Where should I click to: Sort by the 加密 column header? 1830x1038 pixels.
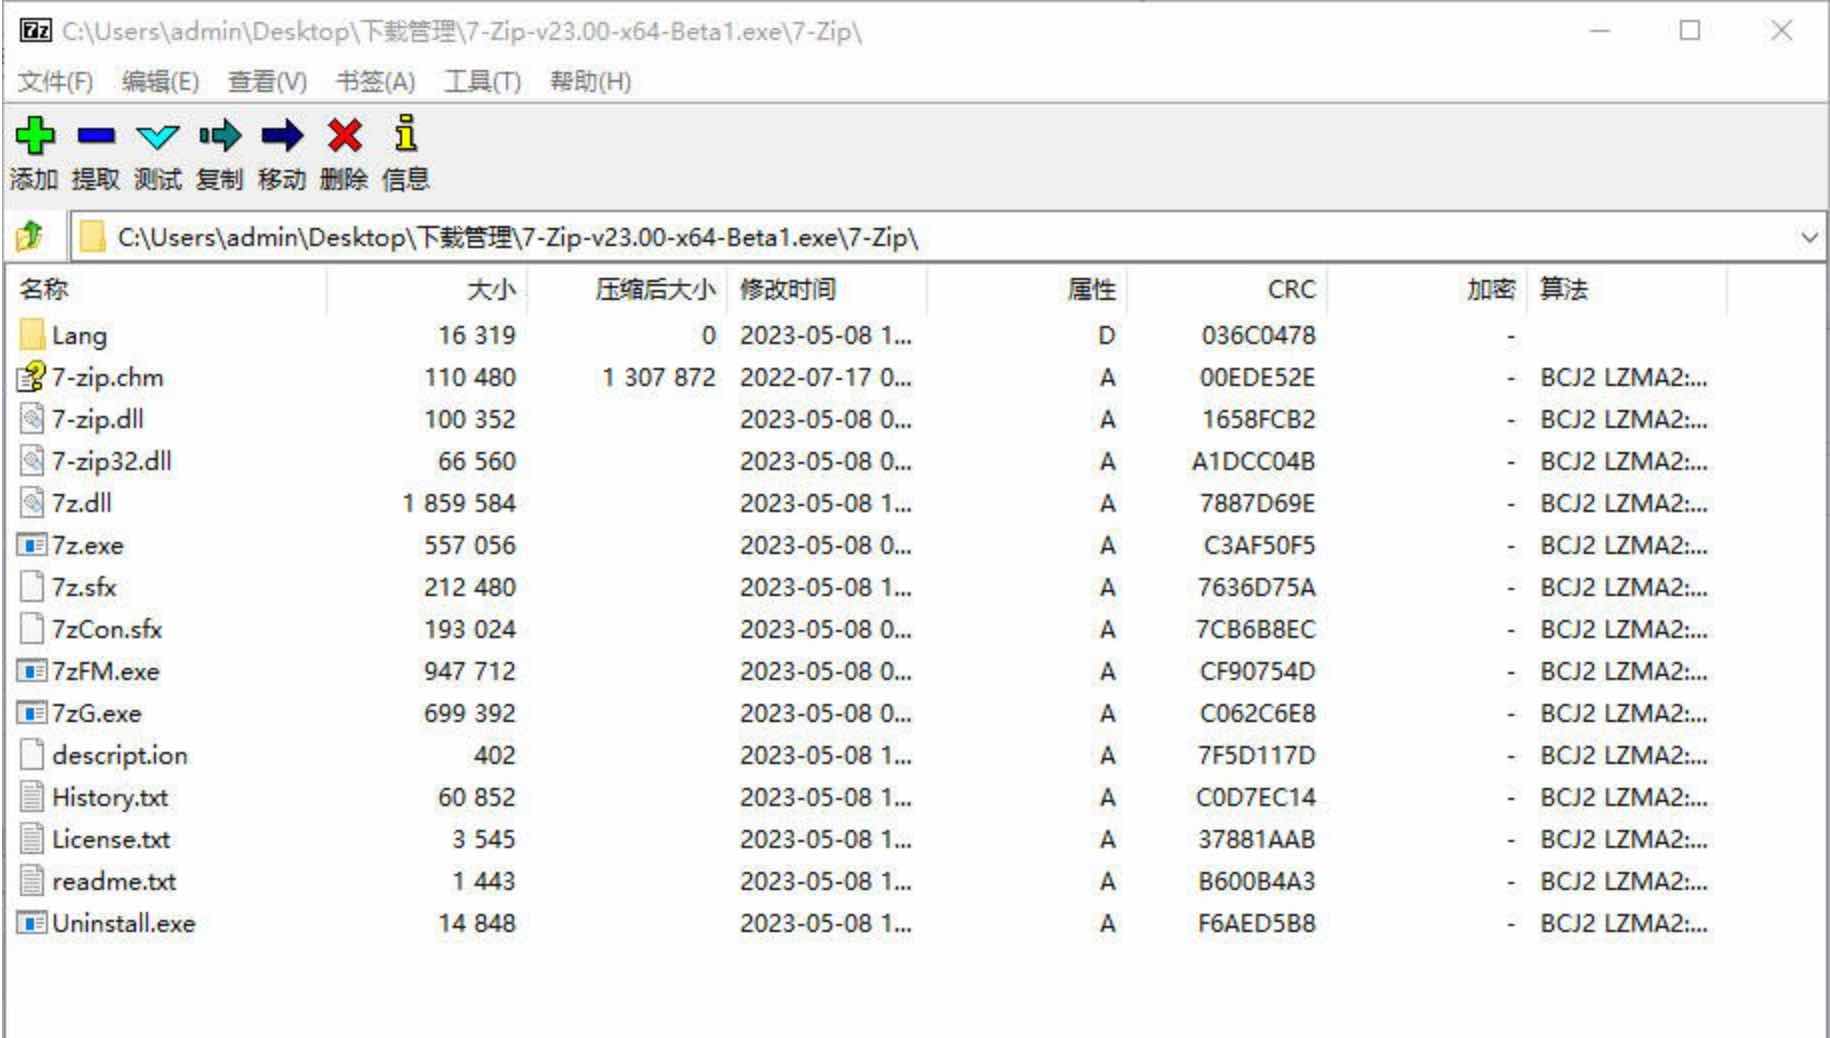[1427, 289]
